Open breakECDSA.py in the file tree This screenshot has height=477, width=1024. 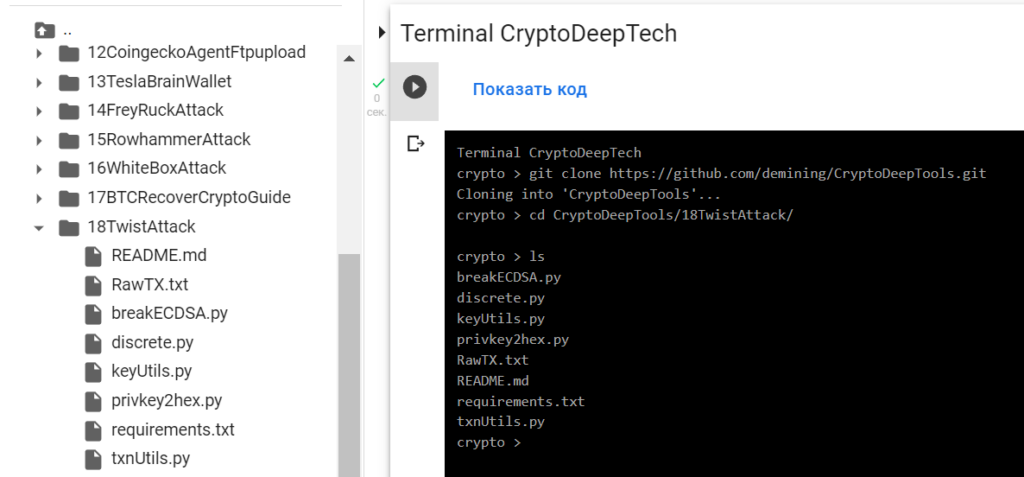point(169,314)
